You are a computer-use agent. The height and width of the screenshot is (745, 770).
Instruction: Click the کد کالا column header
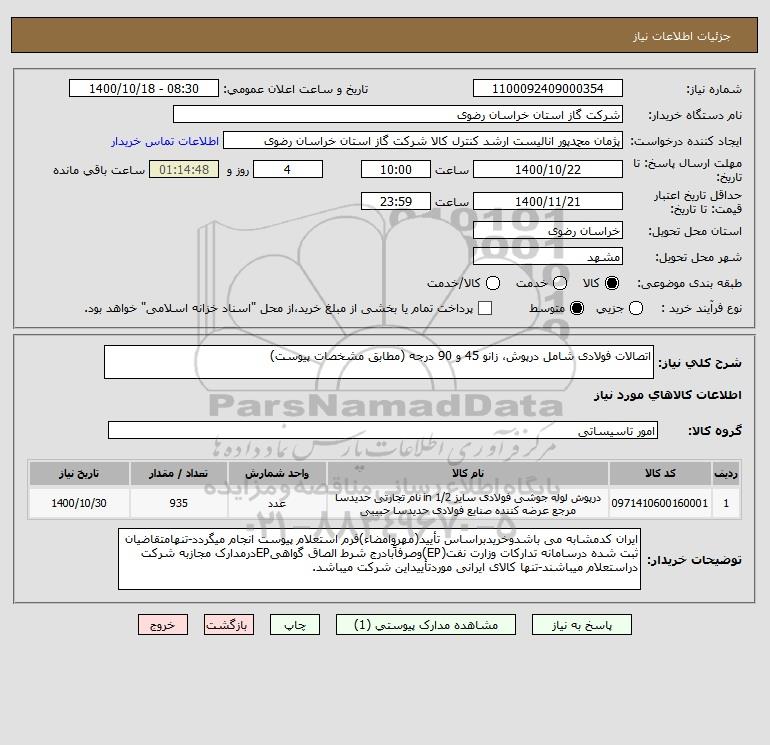(660, 473)
